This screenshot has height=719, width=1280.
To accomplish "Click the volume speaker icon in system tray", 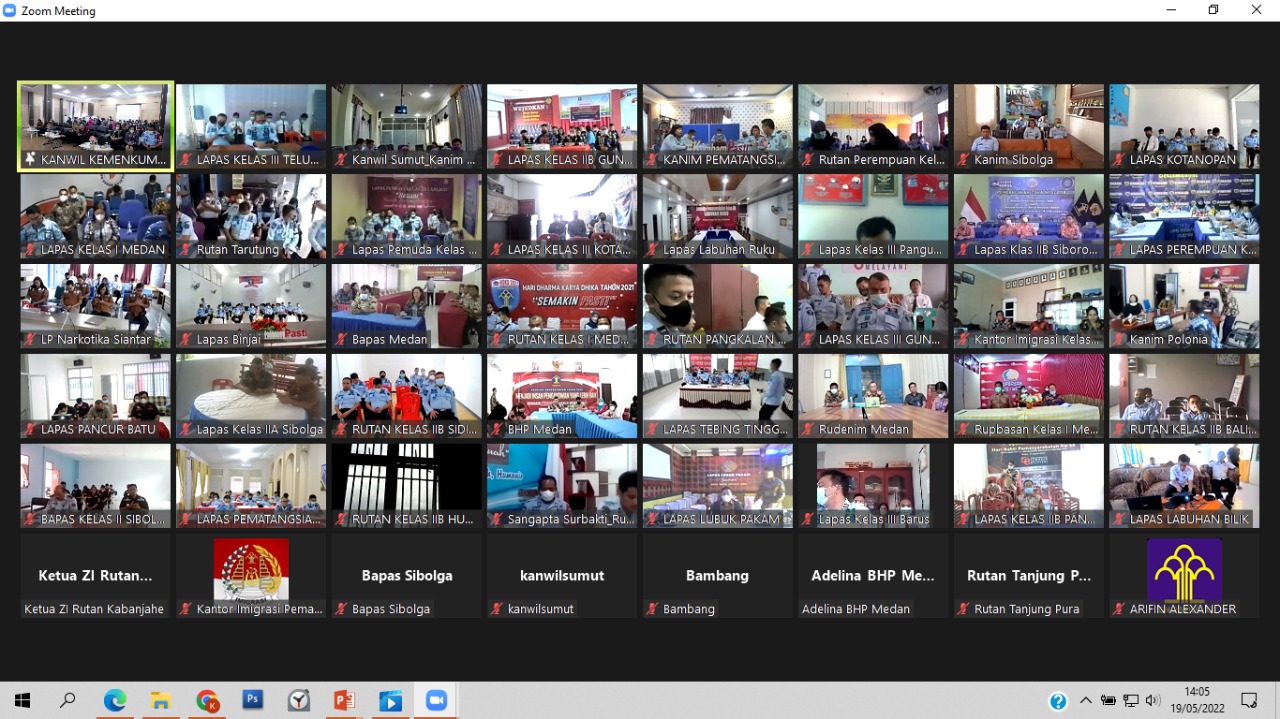I will pos(1153,701).
